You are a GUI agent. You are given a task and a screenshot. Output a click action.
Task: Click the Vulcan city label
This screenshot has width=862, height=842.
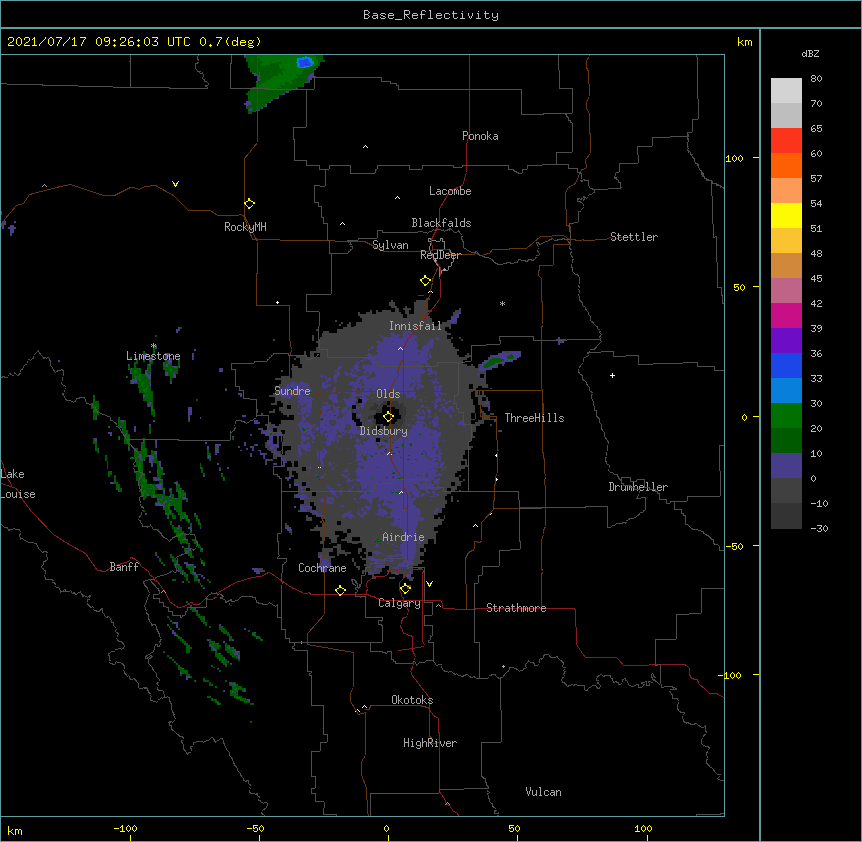[543, 792]
